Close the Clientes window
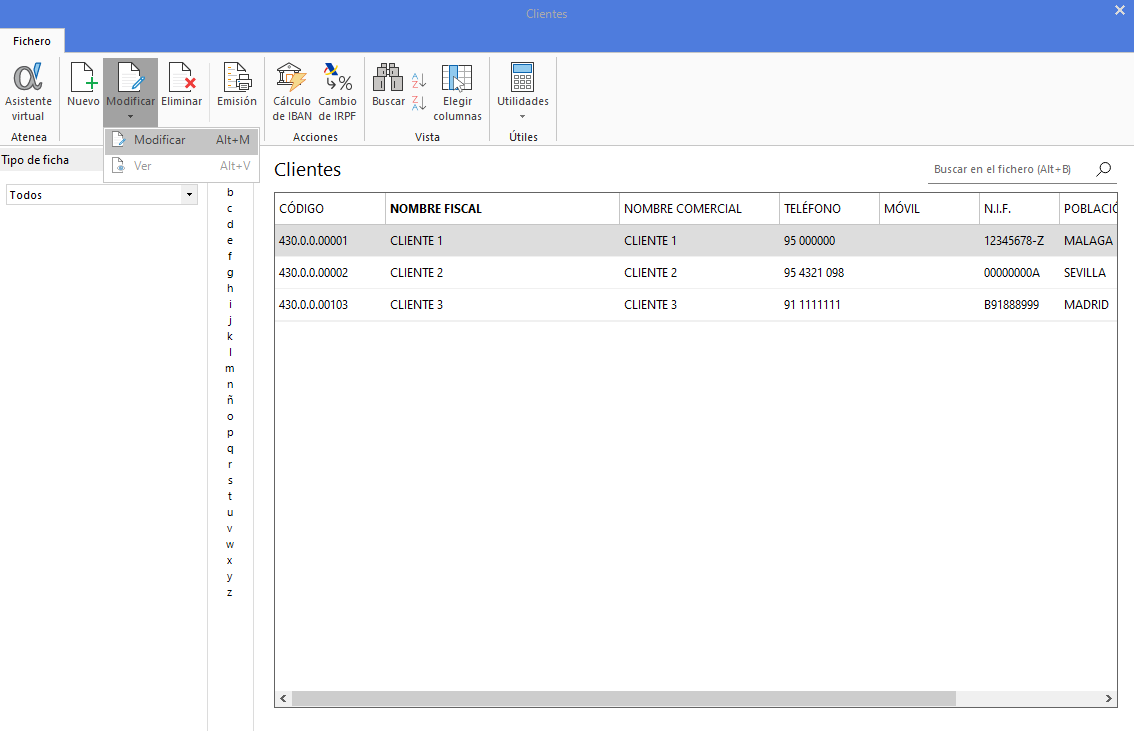Screen dimensions: 1134x731 click(1120, 10)
